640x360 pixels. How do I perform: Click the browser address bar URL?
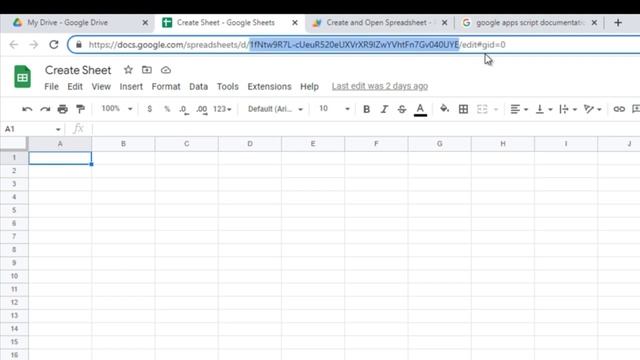coord(297,45)
